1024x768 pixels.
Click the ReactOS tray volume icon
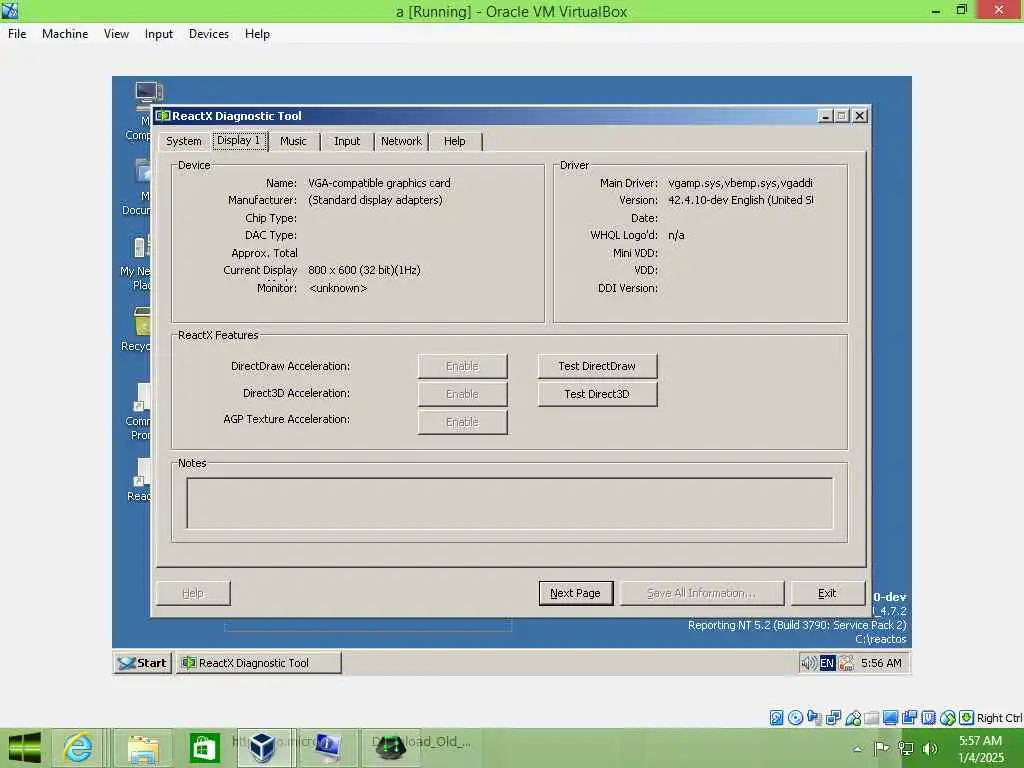coord(808,663)
